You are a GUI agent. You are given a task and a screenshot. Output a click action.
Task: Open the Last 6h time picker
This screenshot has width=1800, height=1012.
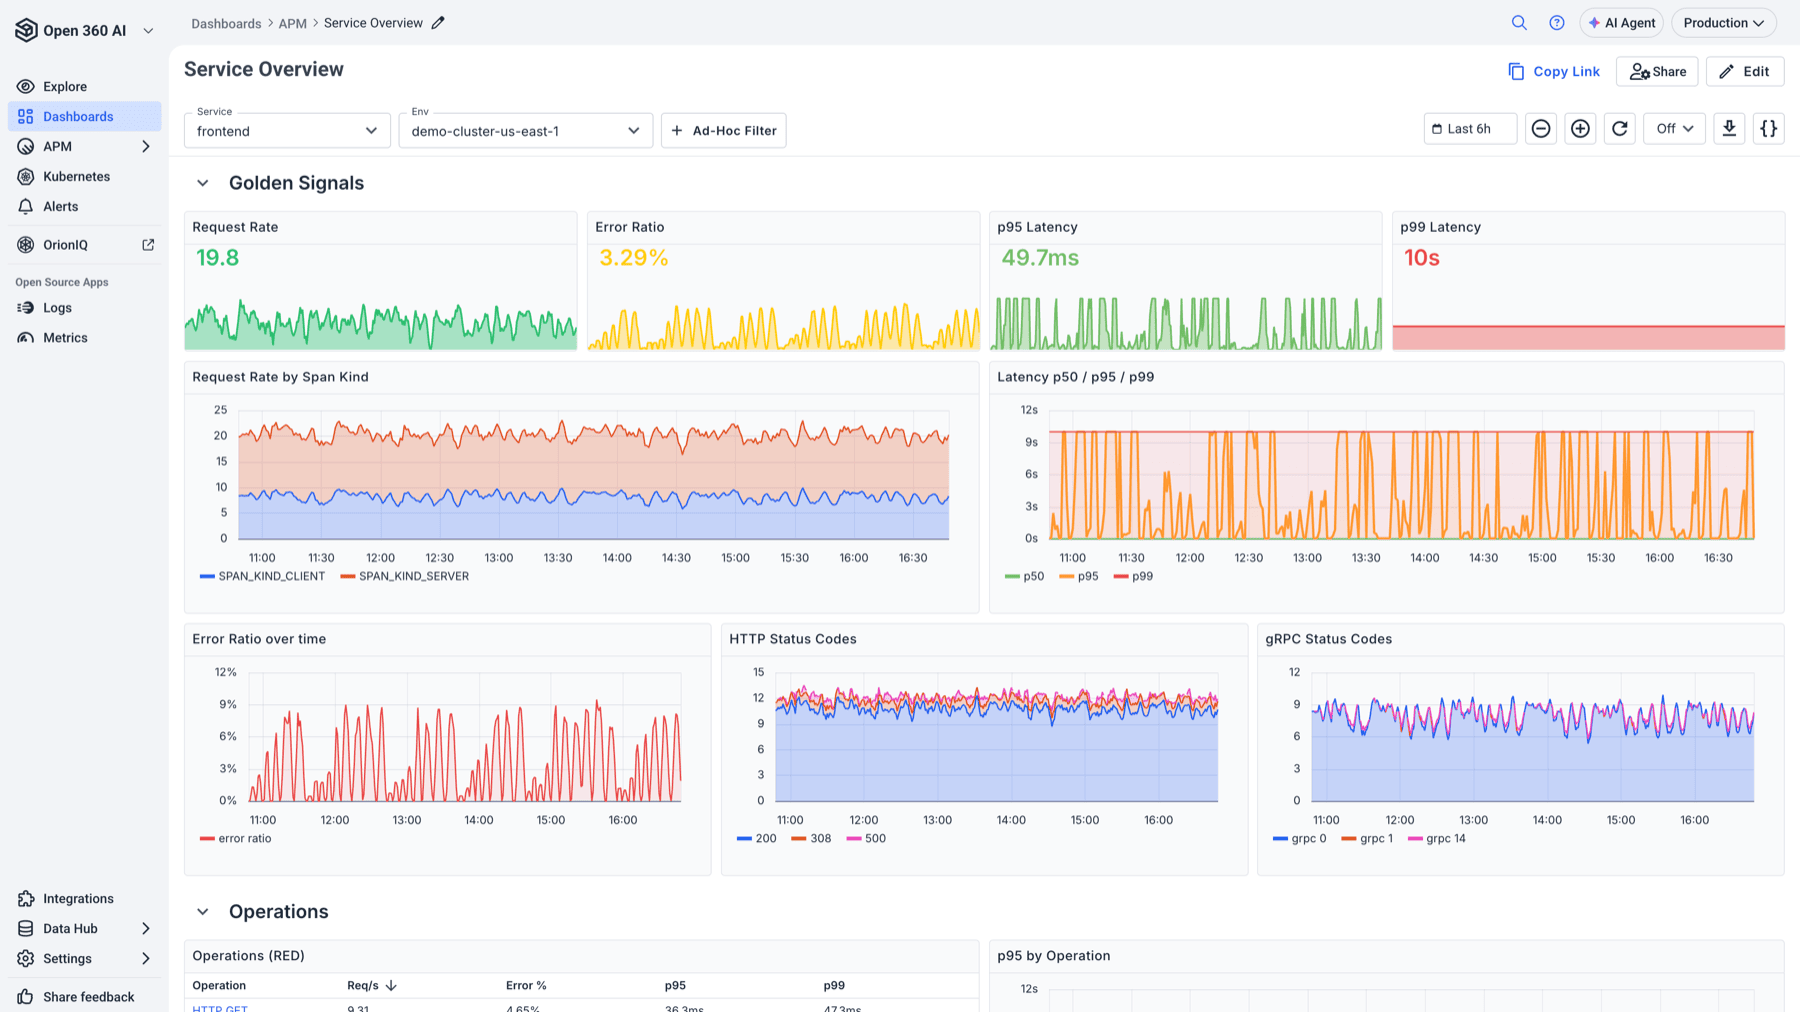tap(1470, 129)
